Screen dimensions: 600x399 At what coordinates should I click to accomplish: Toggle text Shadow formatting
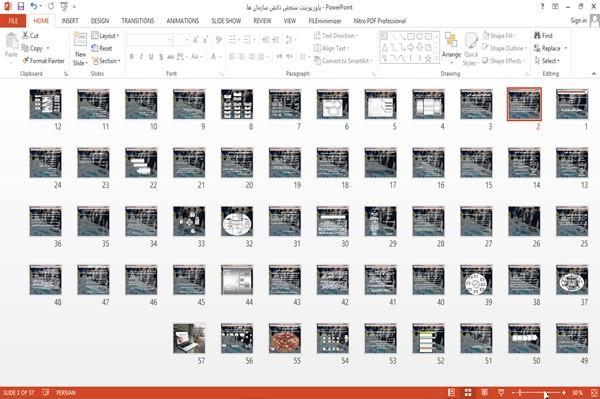click(x=161, y=57)
